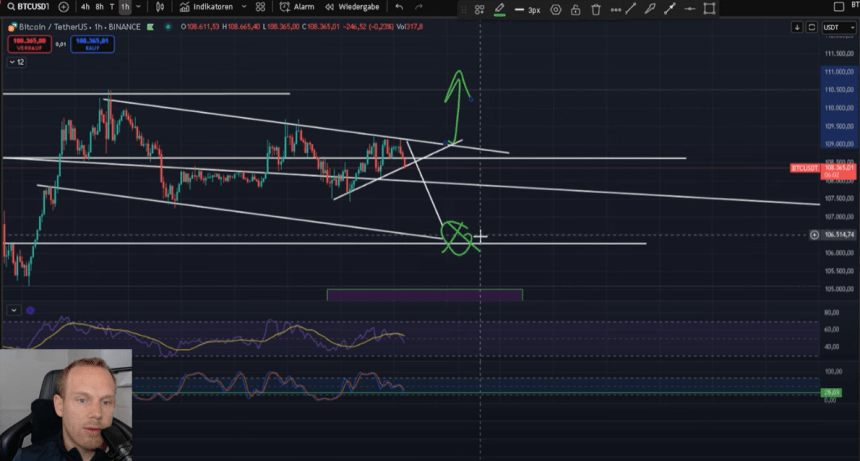This screenshot has width=860, height=461.
Task: Undo the last chart action
Action: coord(399,7)
